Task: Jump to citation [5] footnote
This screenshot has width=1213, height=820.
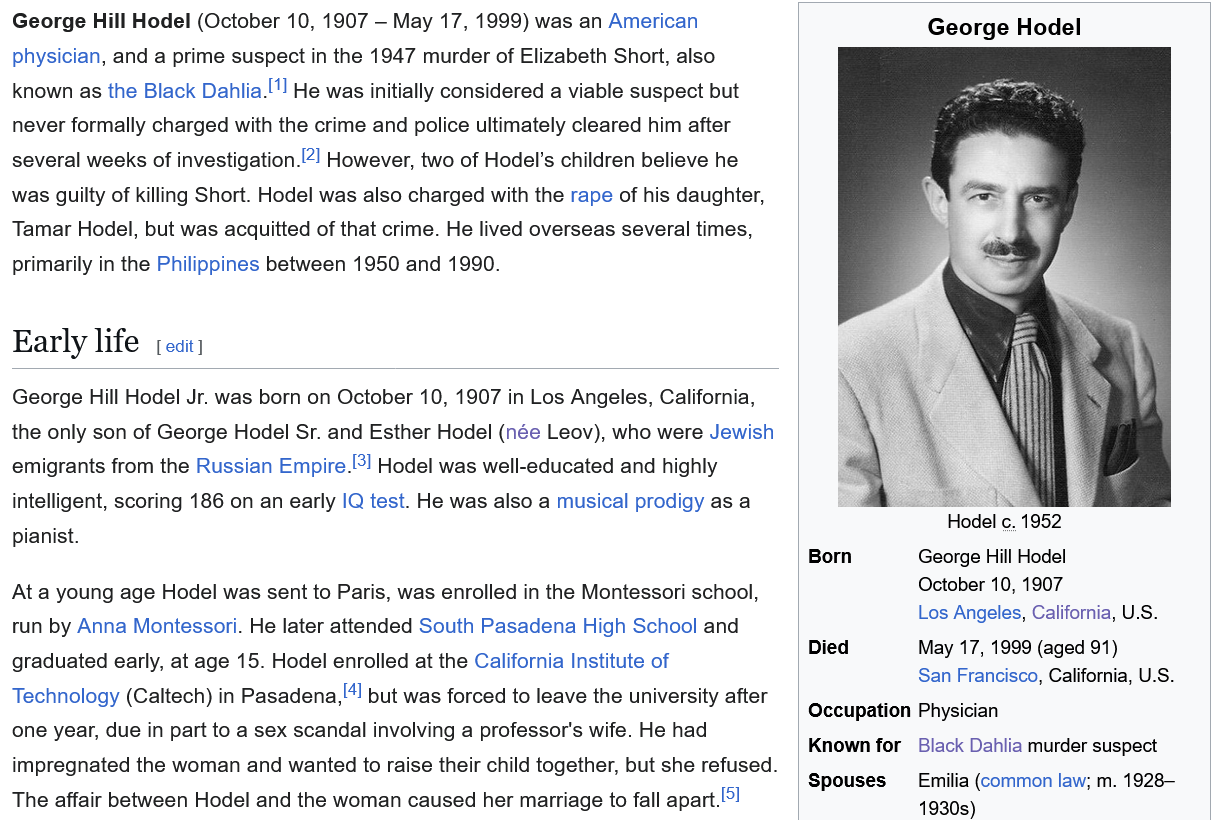Action: click(731, 794)
